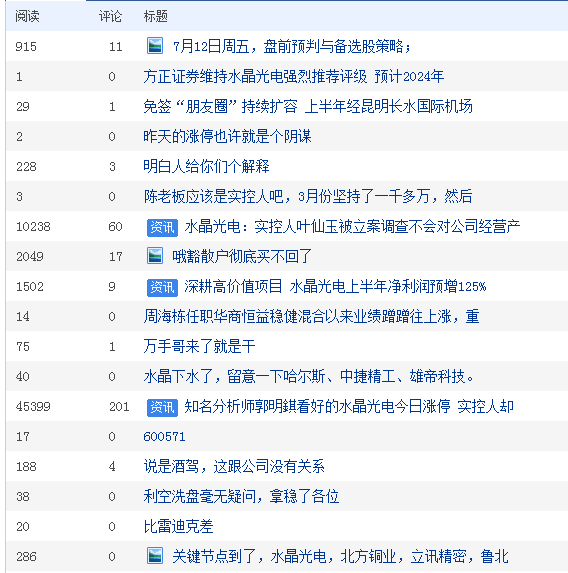This screenshot has width=568, height=573.
Task: Open post 周海栋任职华商恒益稳健混合
Action: pos(311,316)
